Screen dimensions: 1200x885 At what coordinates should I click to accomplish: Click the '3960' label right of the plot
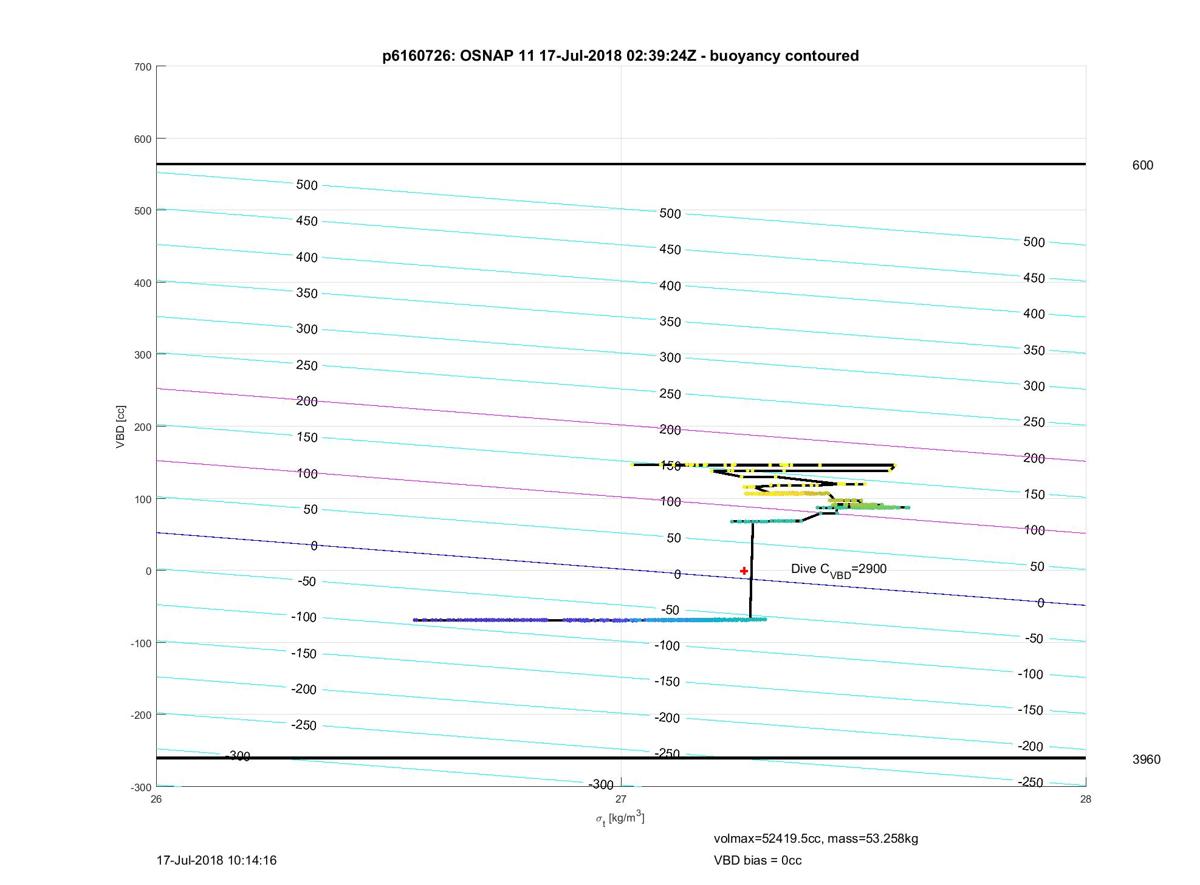coord(1146,759)
